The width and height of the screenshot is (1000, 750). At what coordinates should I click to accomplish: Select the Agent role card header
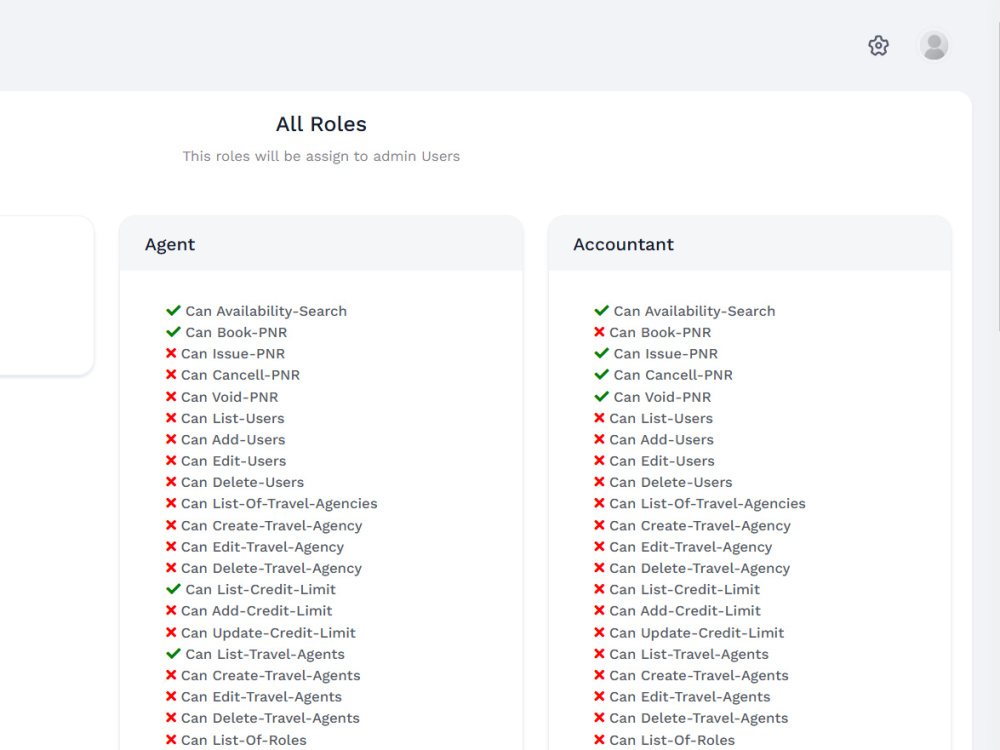coord(321,244)
